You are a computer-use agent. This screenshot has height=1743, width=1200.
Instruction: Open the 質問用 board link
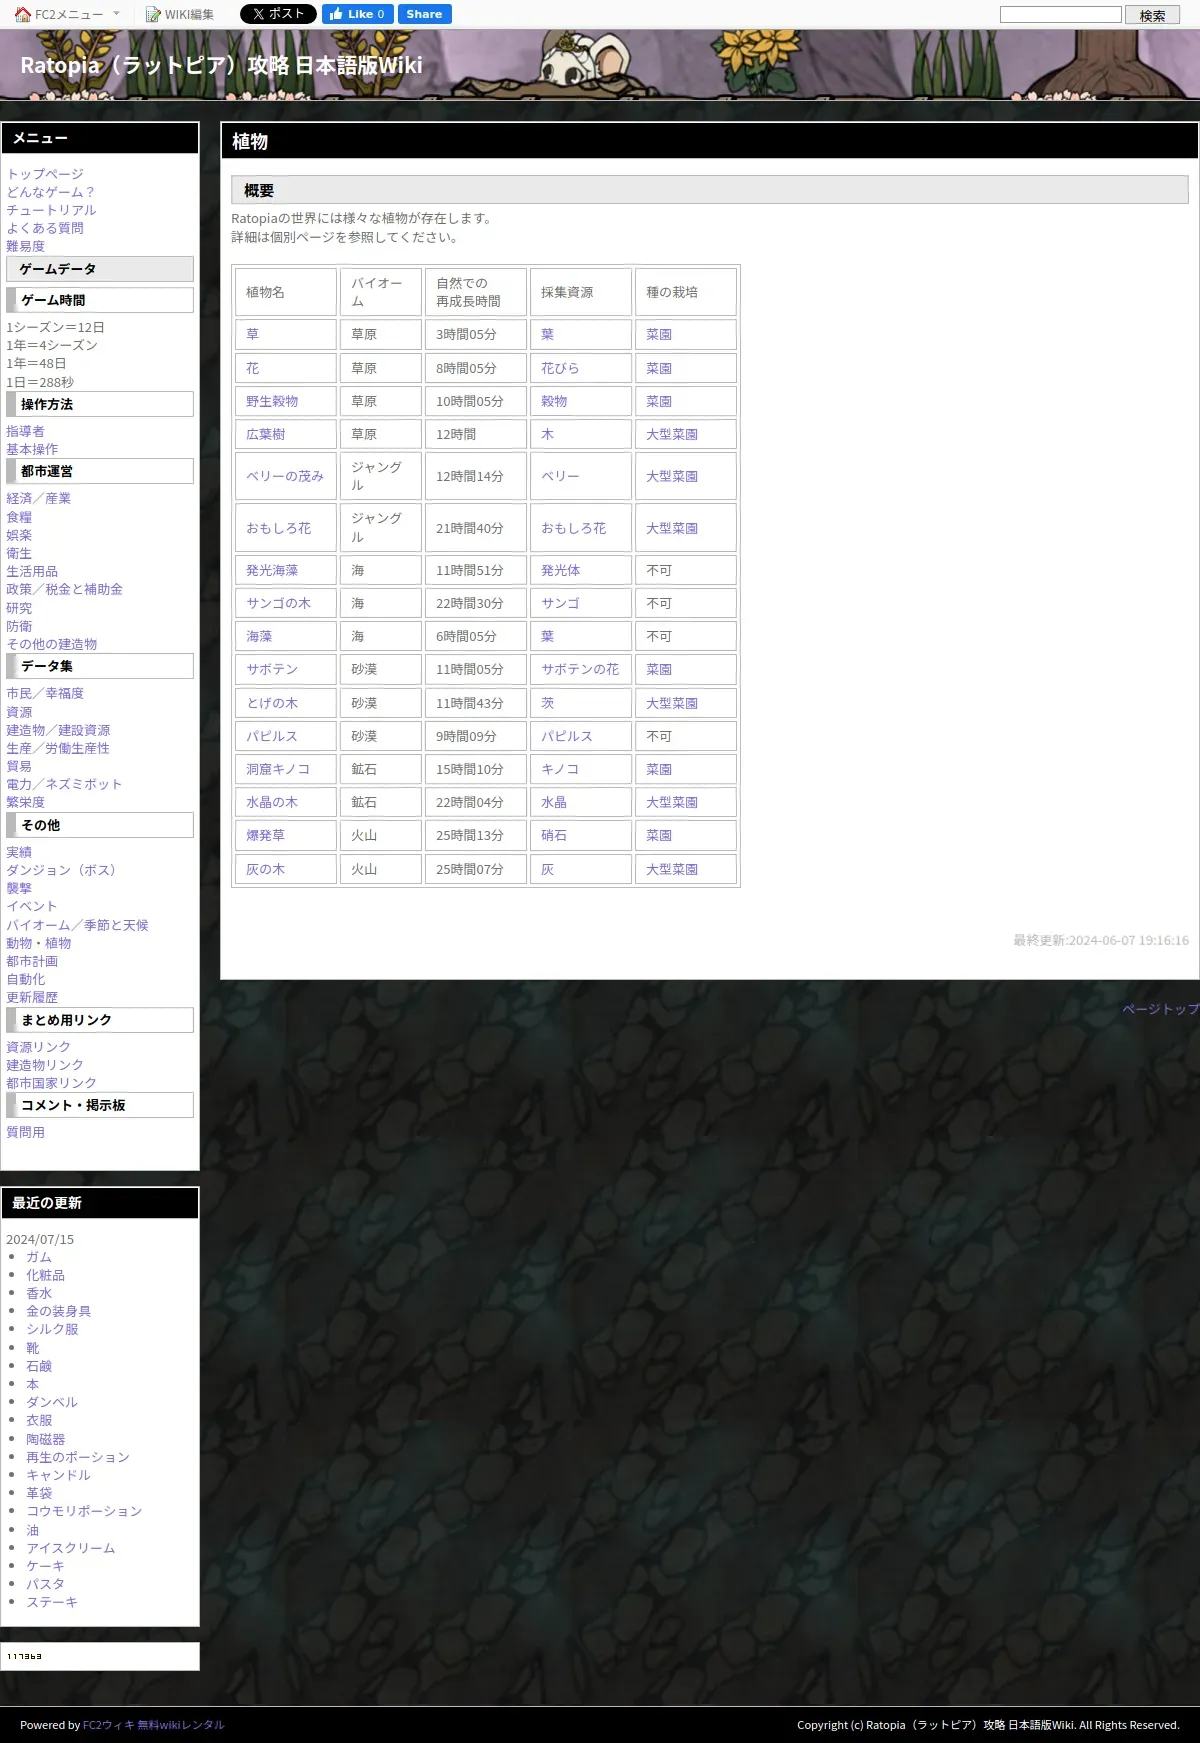25,1132
